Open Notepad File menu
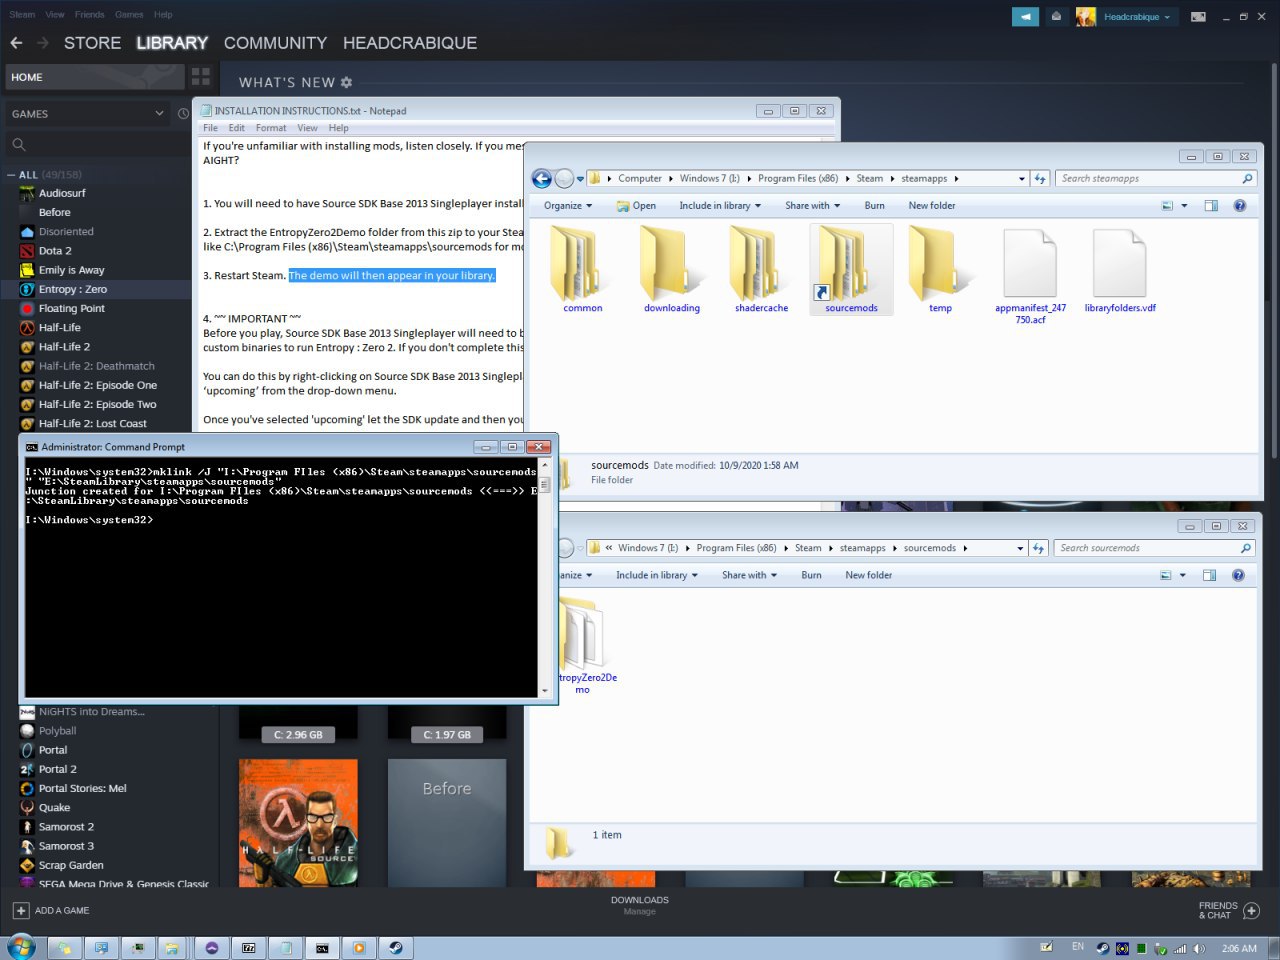 tap(210, 128)
